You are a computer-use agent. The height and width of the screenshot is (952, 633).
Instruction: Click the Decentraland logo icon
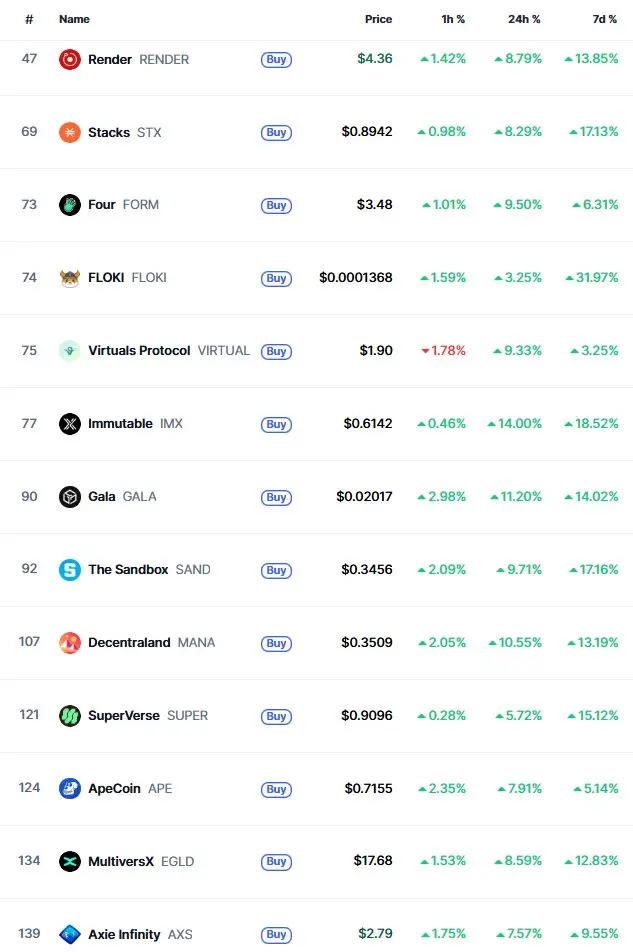coord(70,642)
